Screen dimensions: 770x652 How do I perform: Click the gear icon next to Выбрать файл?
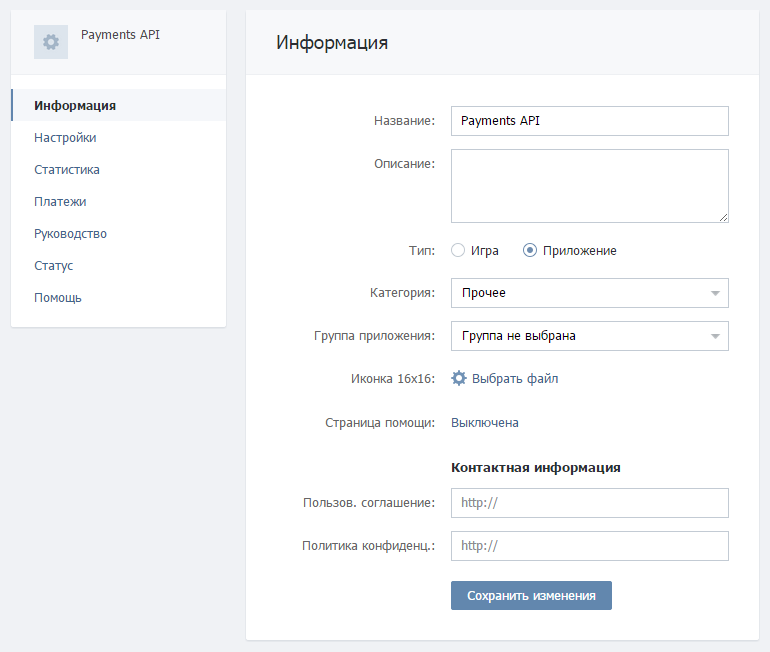click(459, 378)
